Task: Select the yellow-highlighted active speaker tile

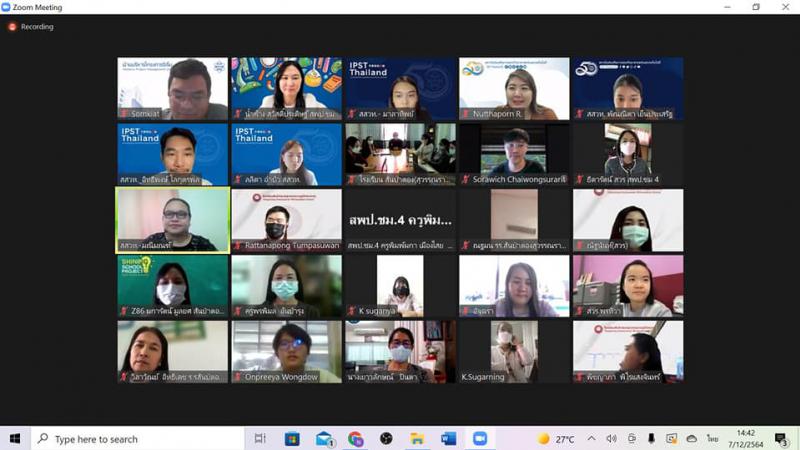Action: [x=172, y=220]
